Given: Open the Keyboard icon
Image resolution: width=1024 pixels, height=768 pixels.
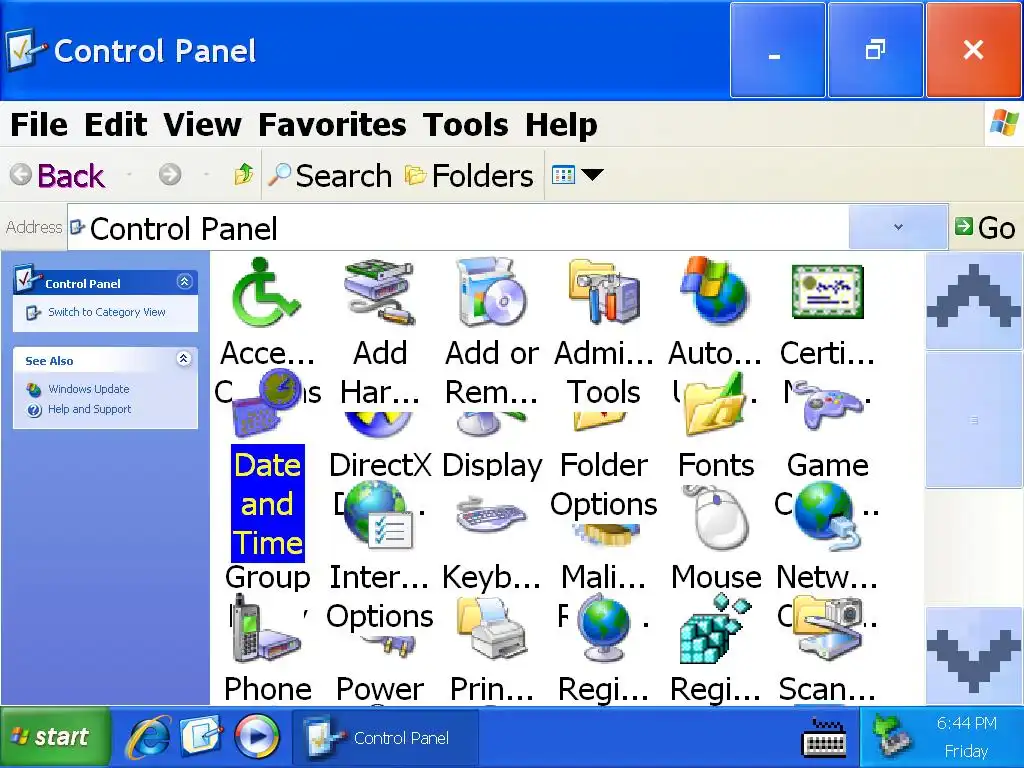Looking at the screenshot, I should (x=491, y=516).
